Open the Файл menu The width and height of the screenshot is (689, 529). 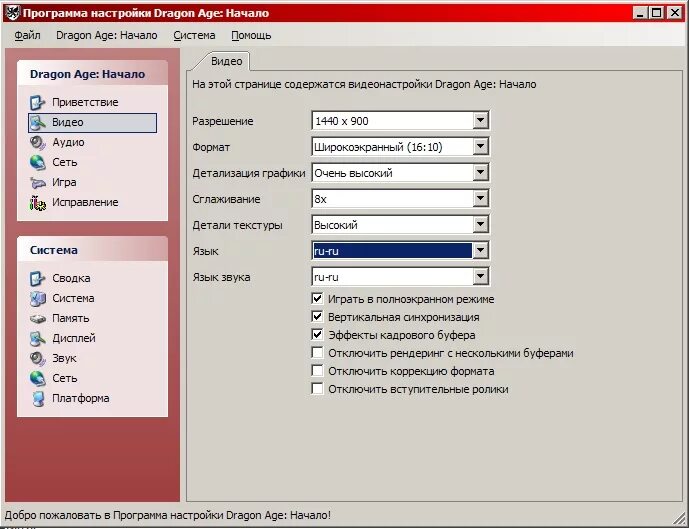point(27,36)
